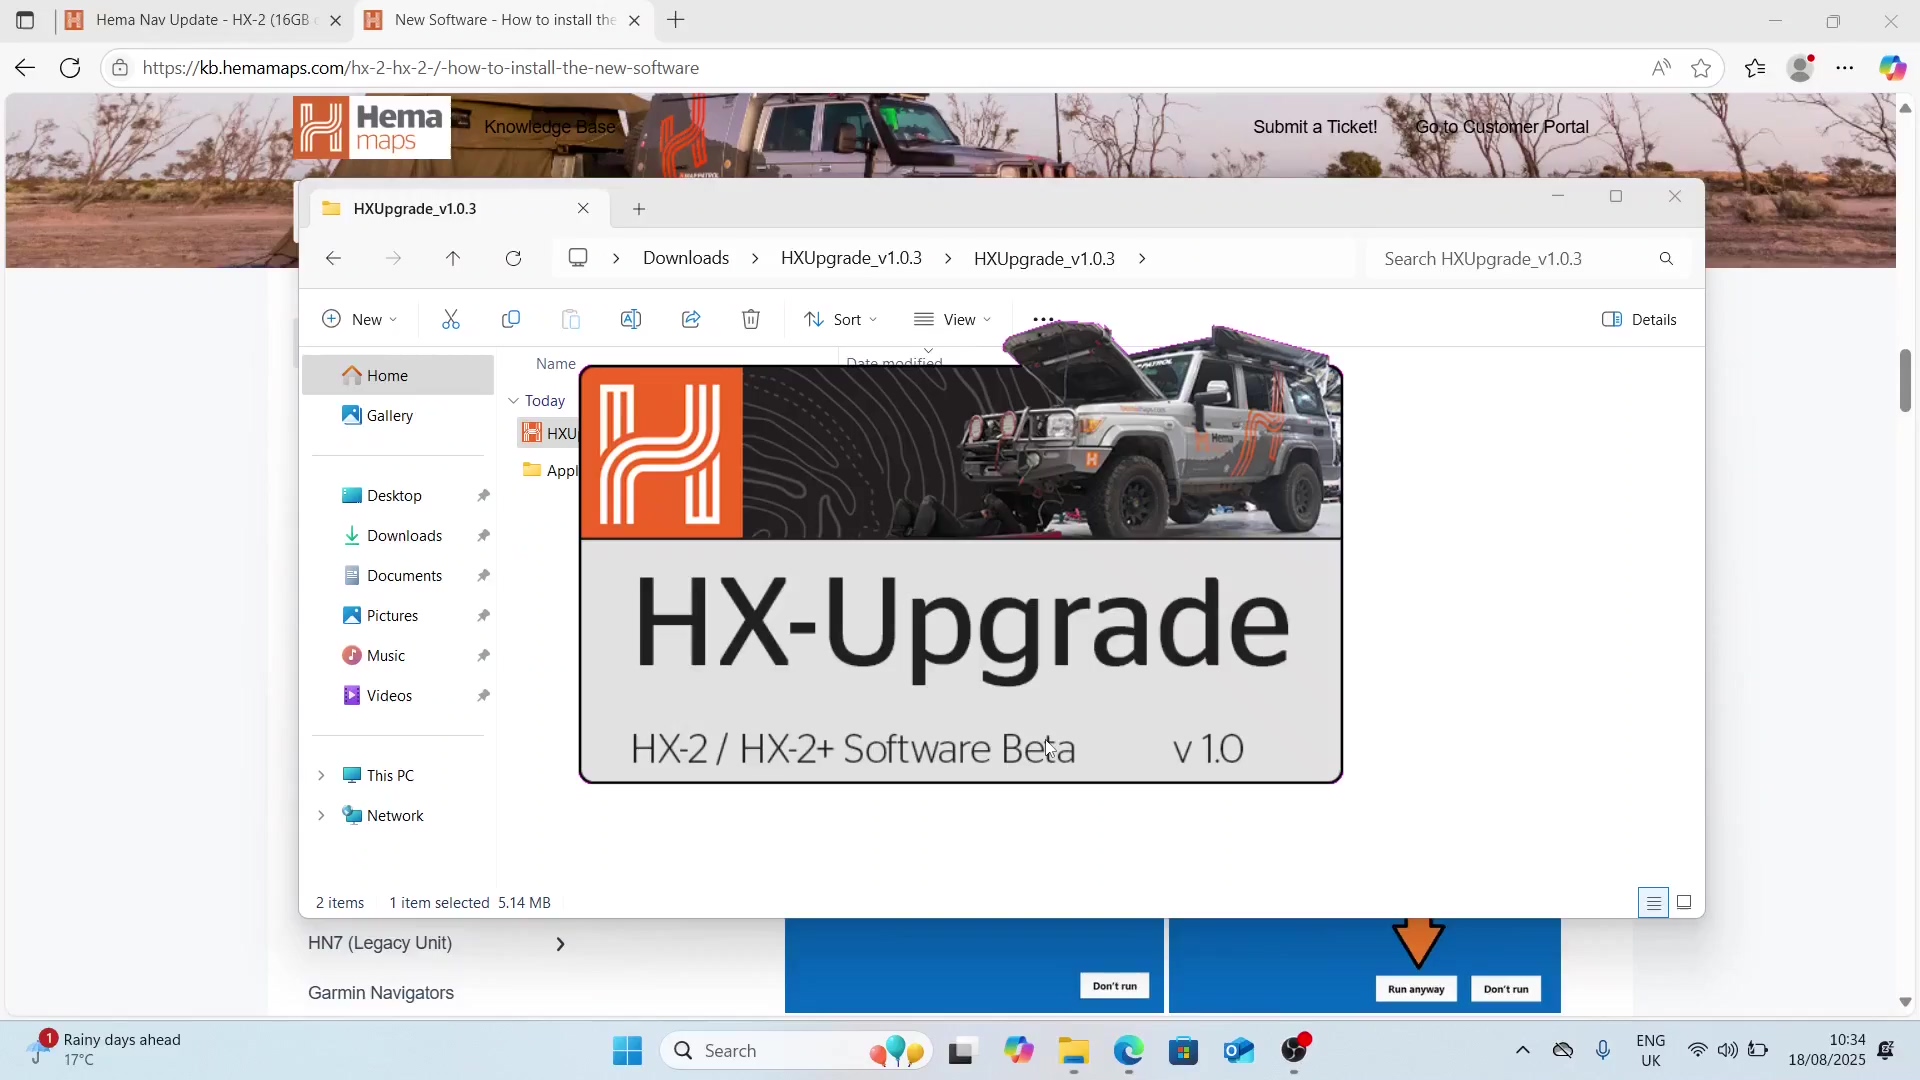Switch to Hema Nav Update browser tab
The width and height of the screenshot is (1920, 1080).
[x=200, y=20]
